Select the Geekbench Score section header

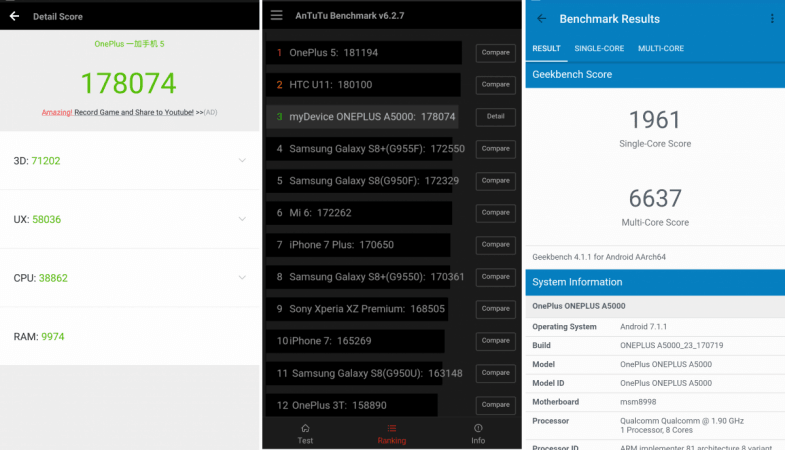click(655, 75)
